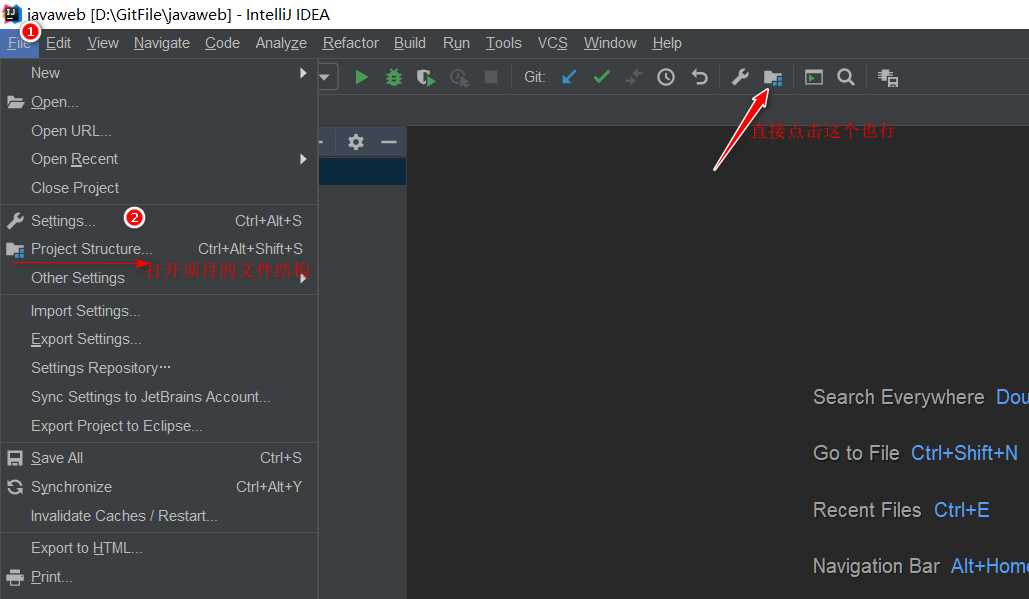Click Git Update Project blue arrow
1029x599 pixels.
tap(569, 77)
